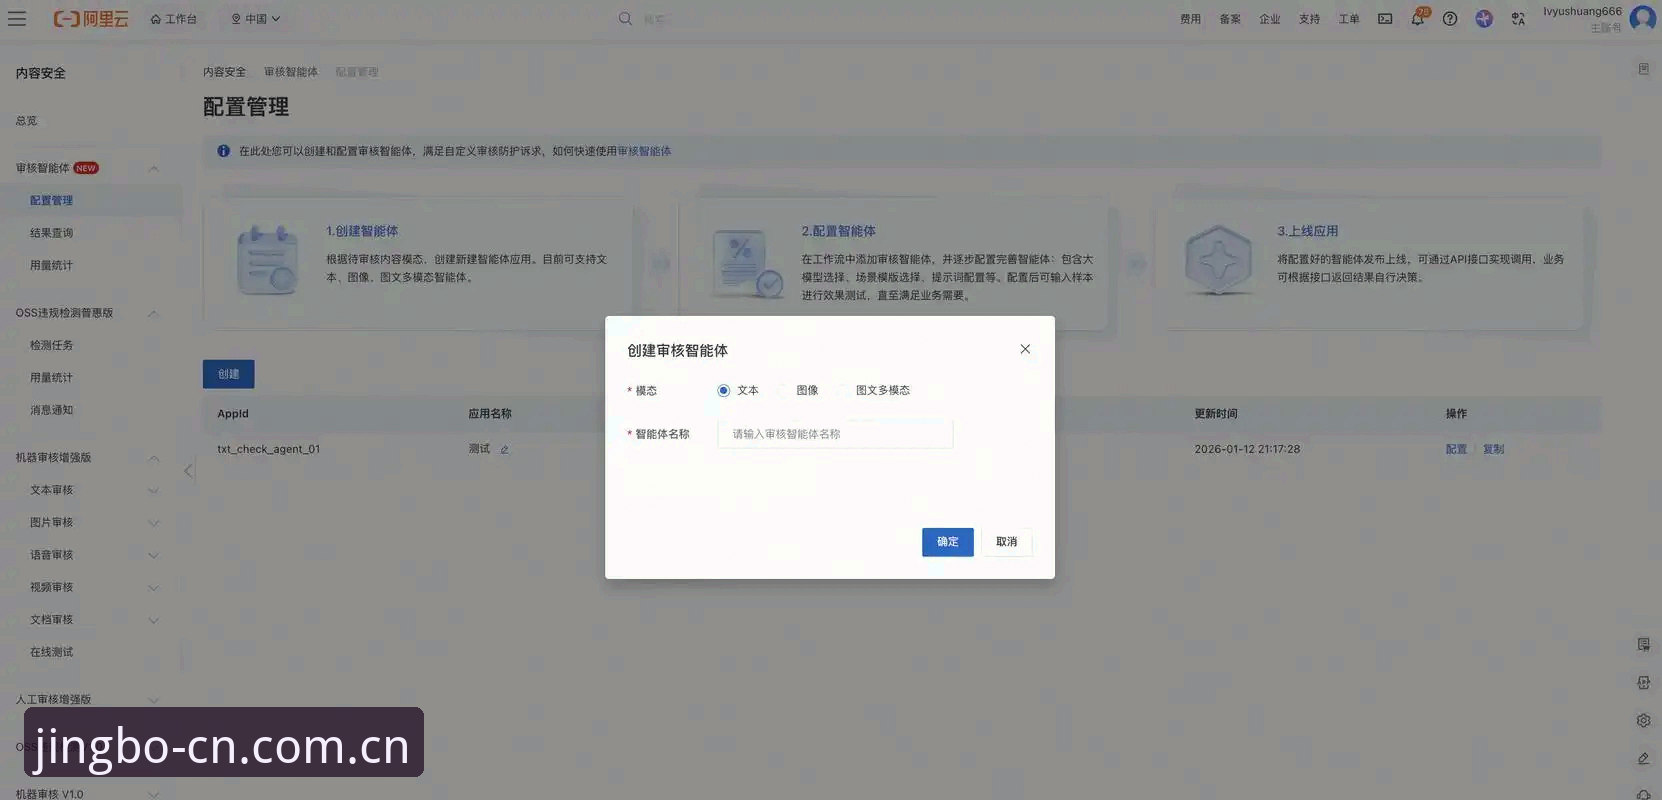1662x800 pixels.
Task: Open the 企业 top menu
Action: pyautogui.click(x=1270, y=18)
